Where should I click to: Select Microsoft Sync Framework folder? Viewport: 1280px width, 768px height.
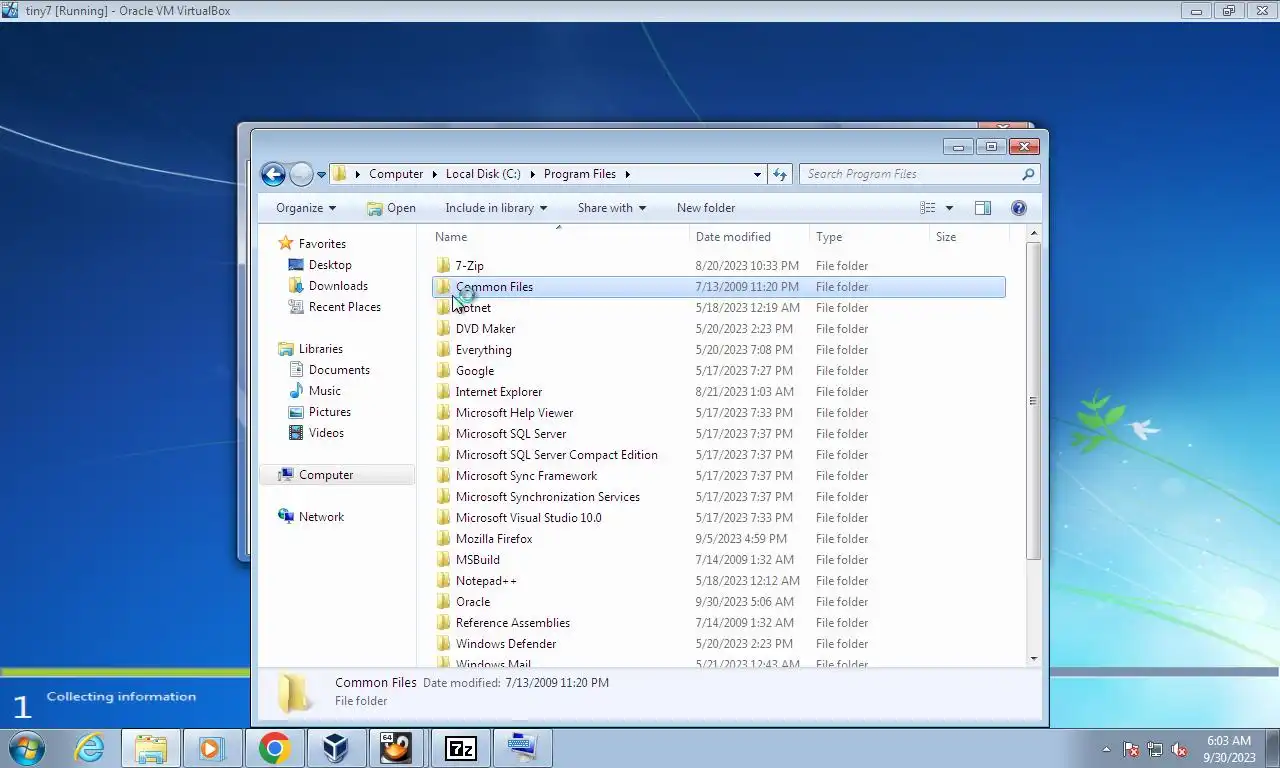(526, 476)
